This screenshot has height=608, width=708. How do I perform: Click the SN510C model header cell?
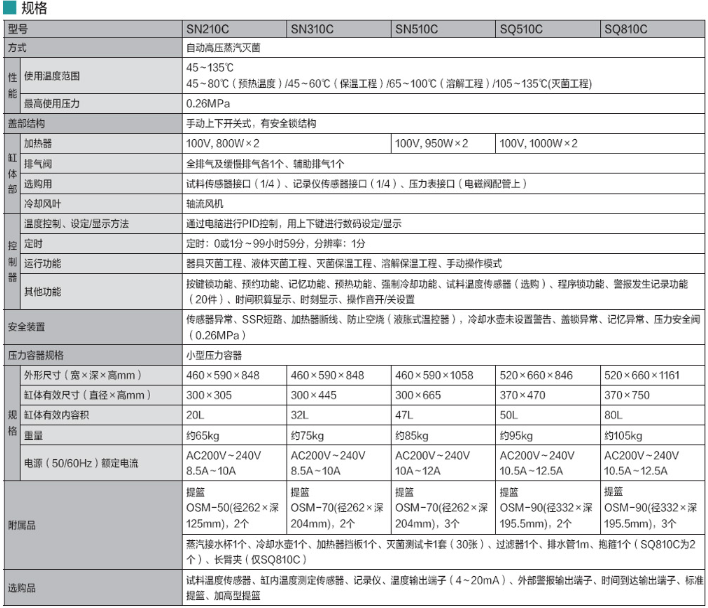[443, 29]
